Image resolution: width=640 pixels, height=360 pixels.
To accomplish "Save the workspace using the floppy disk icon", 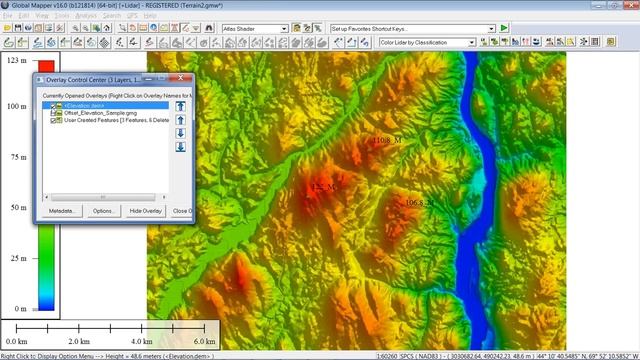I will pos(18,28).
